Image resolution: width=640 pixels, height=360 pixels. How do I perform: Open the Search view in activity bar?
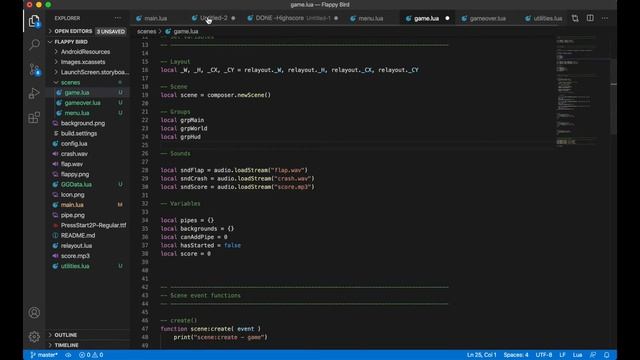(34, 44)
